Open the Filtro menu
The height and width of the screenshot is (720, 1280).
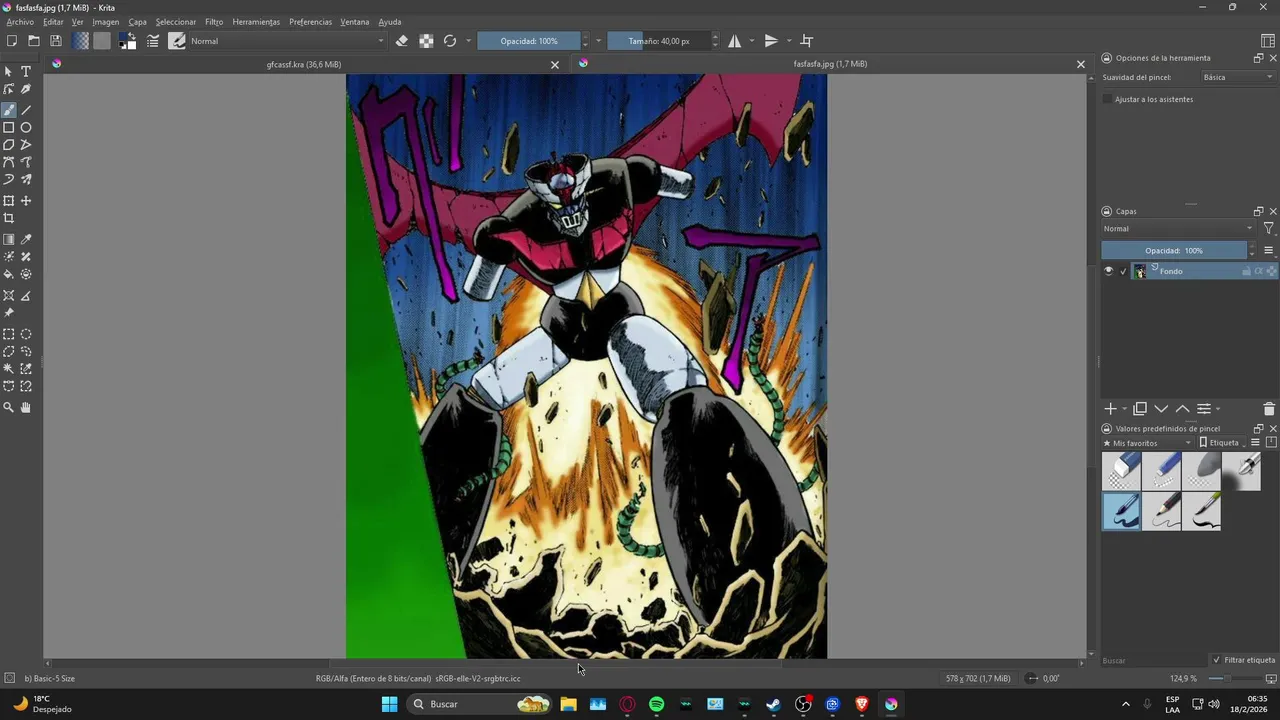click(214, 22)
